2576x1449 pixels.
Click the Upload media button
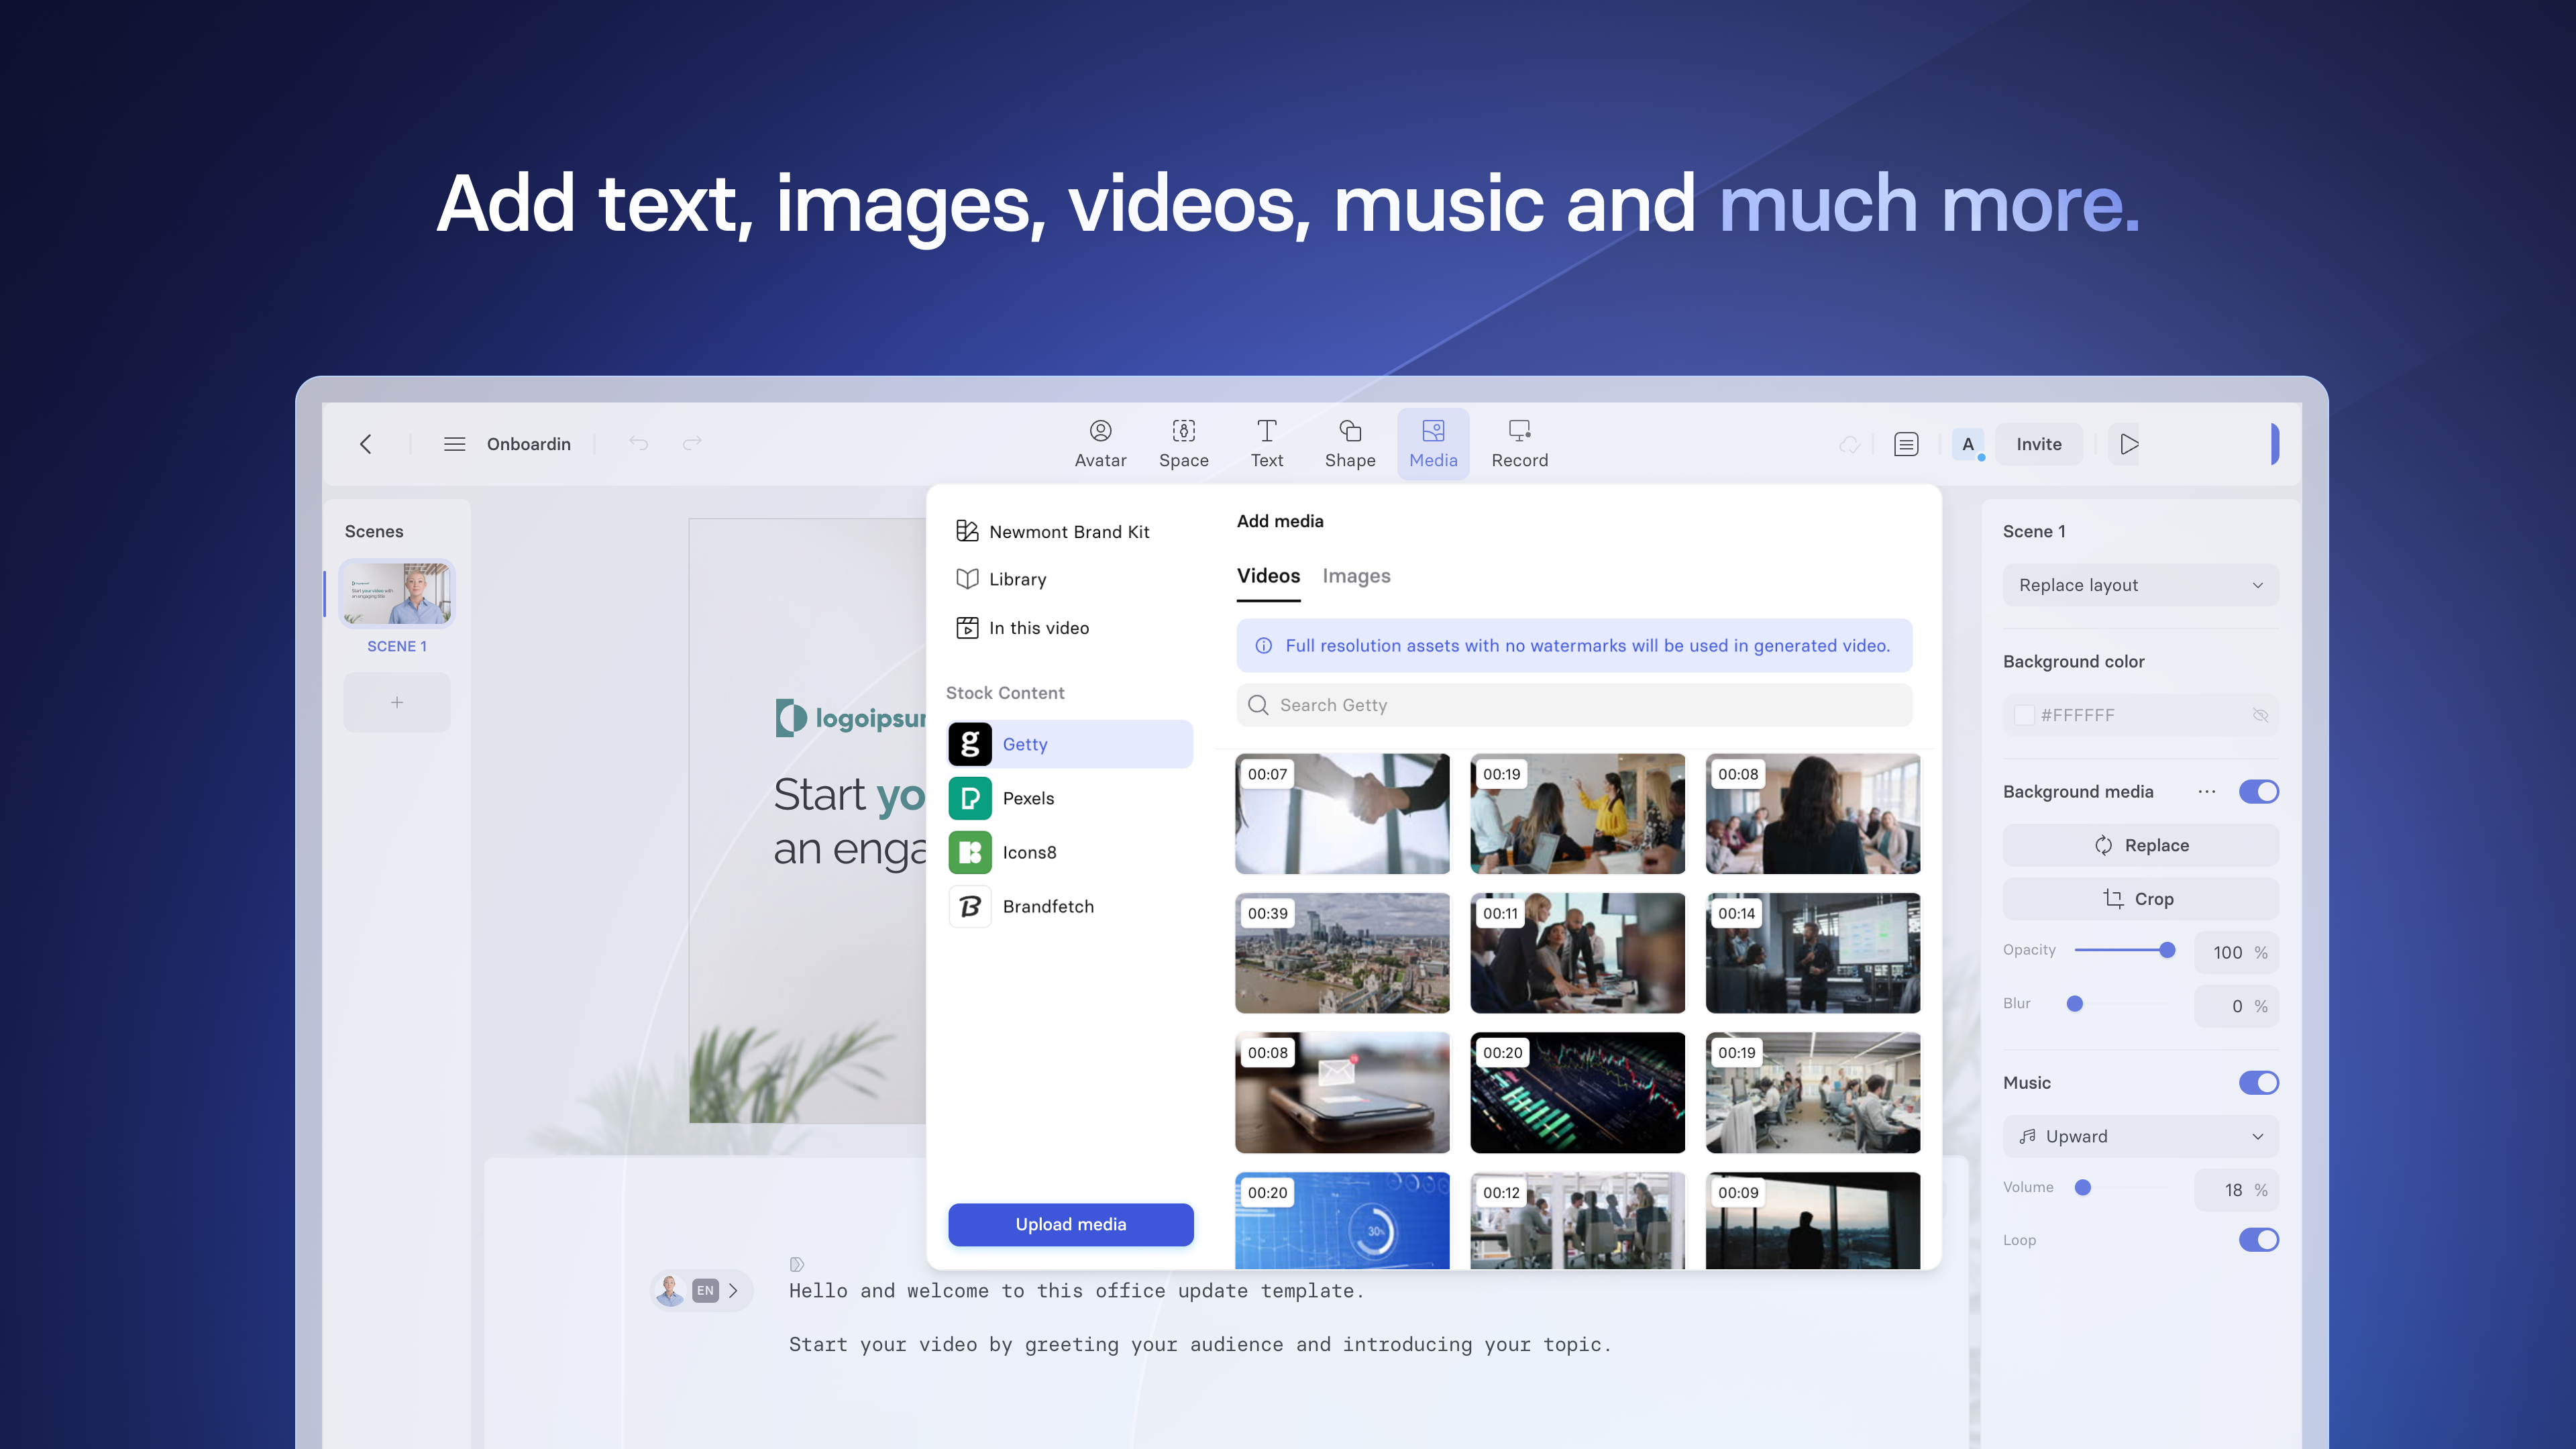[1070, 1224]
